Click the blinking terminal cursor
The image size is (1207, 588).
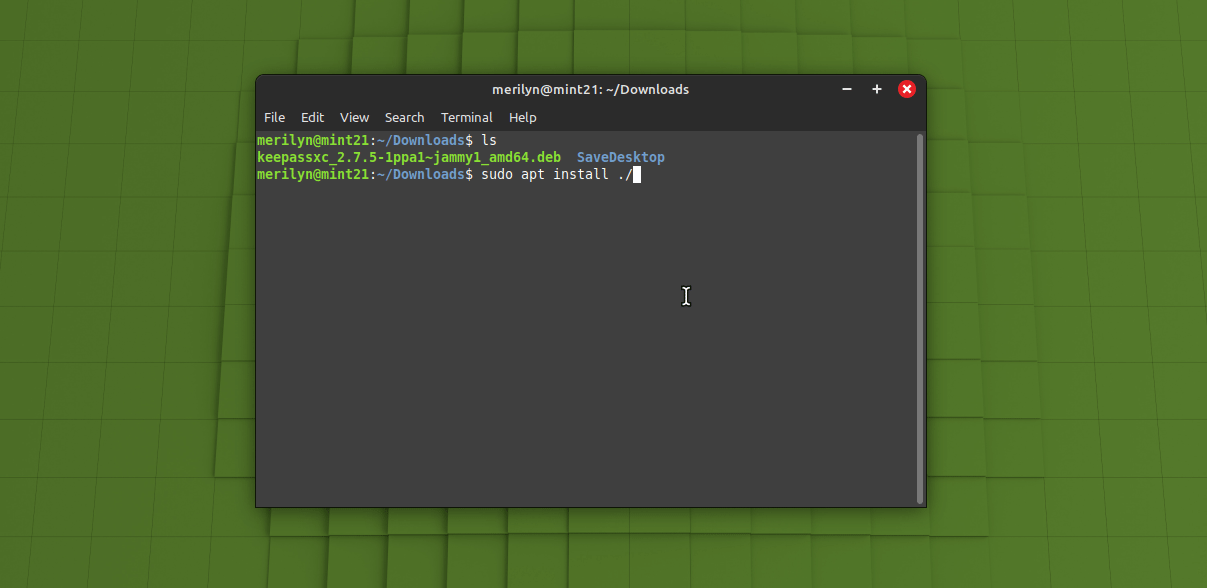637,174
